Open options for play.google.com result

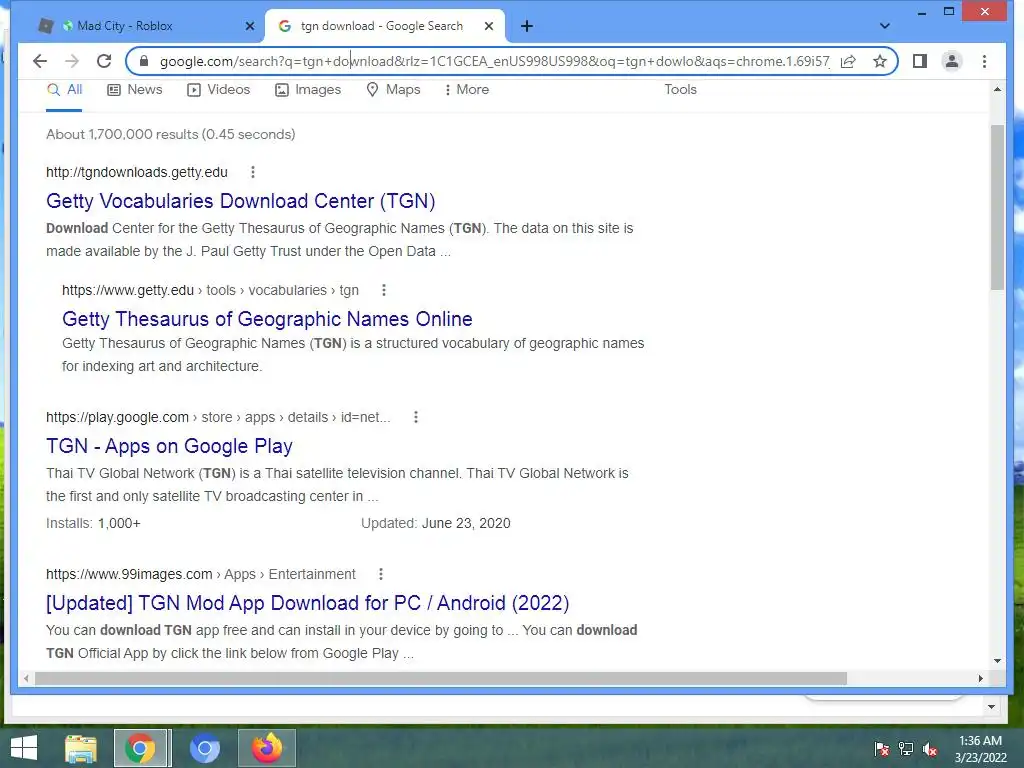click(416, 417)
